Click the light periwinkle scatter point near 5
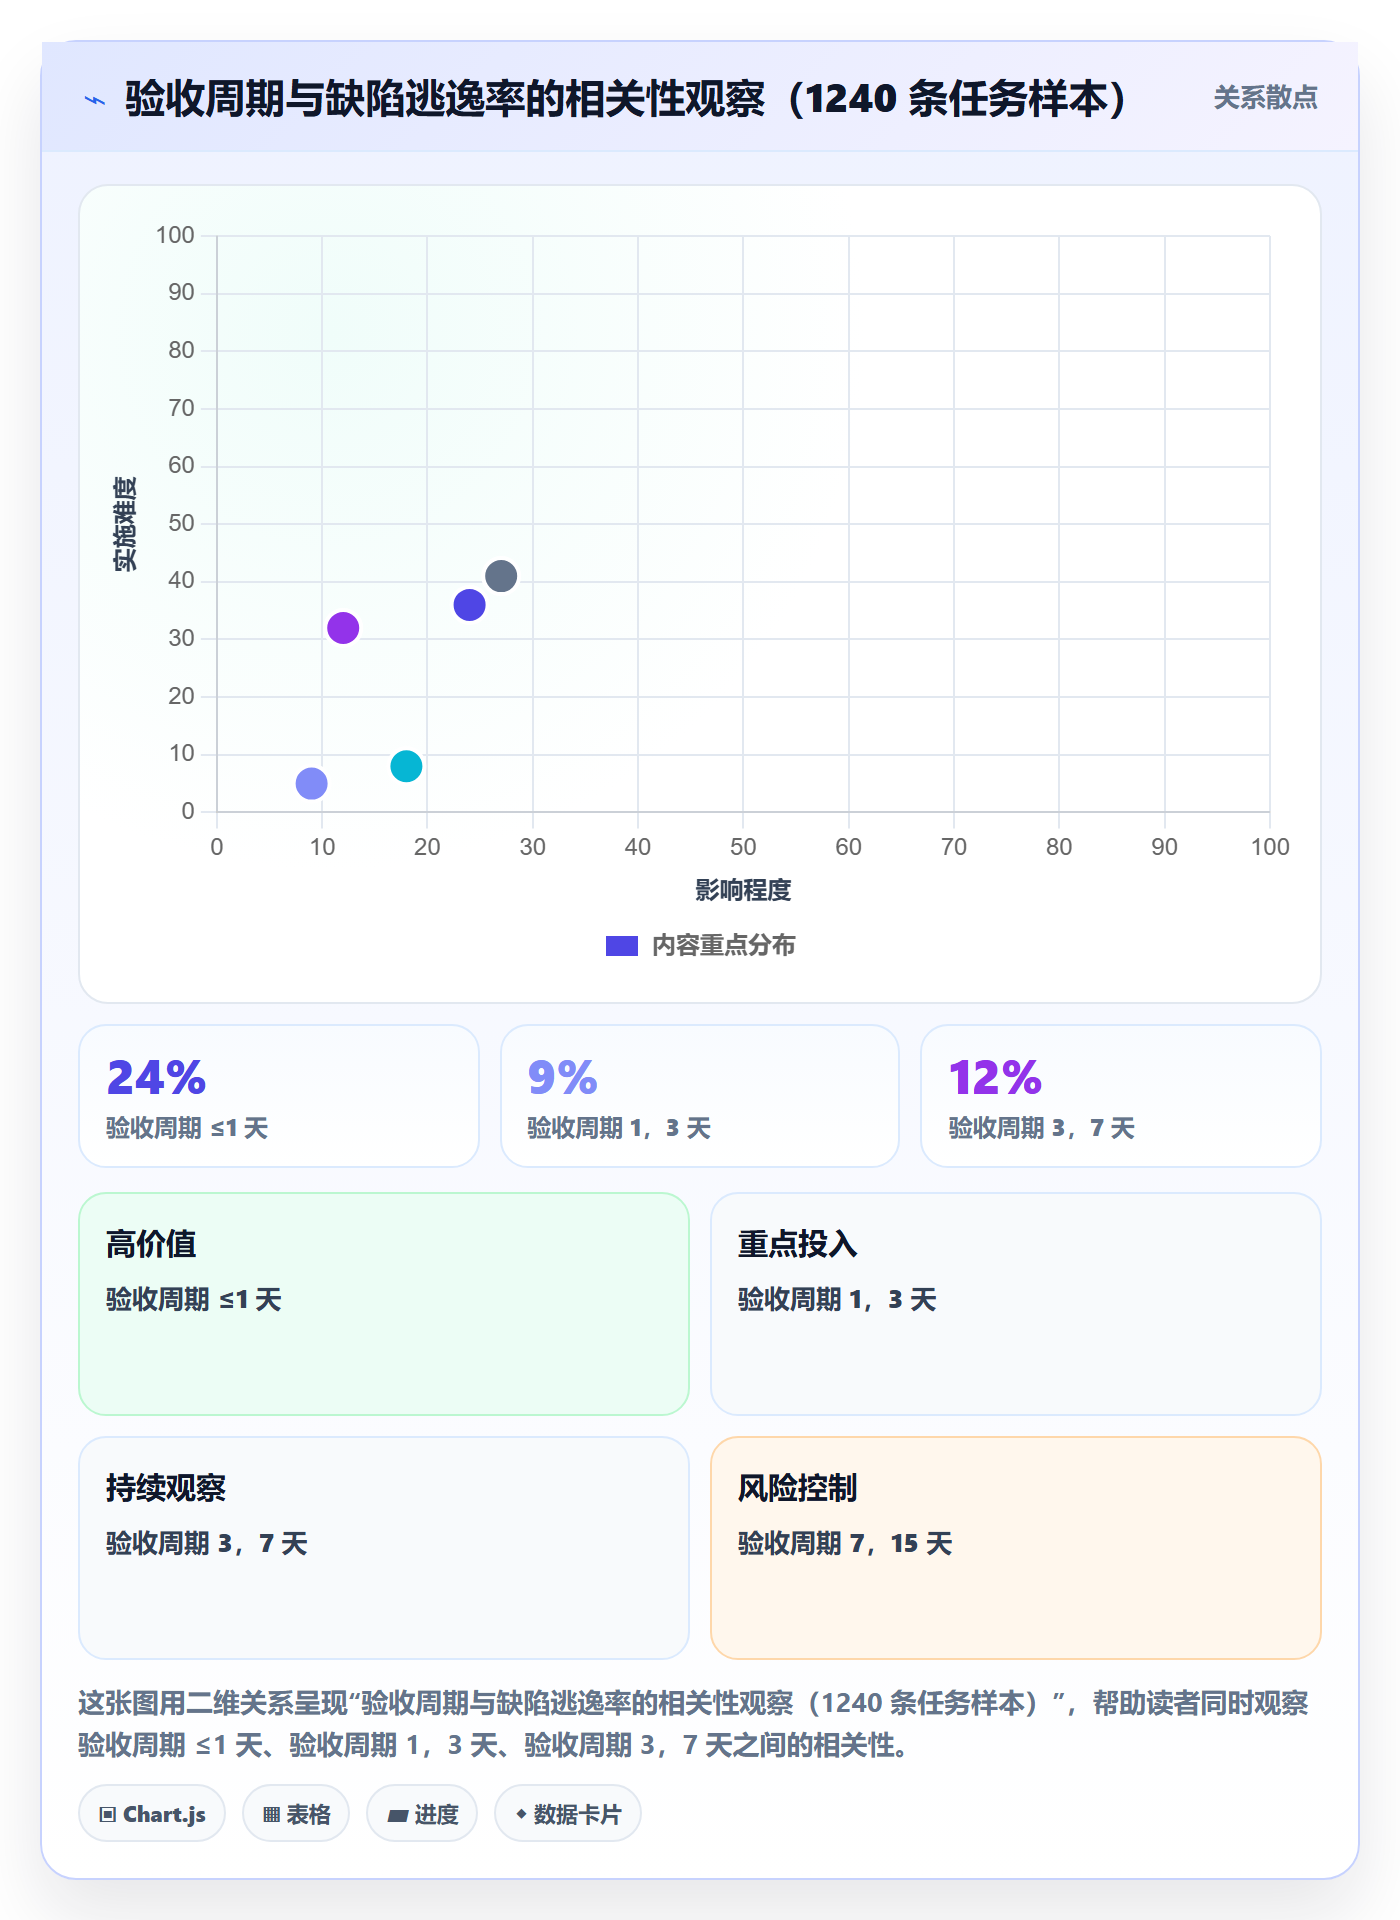1400x1920 pixels. [x=311, y=783]
